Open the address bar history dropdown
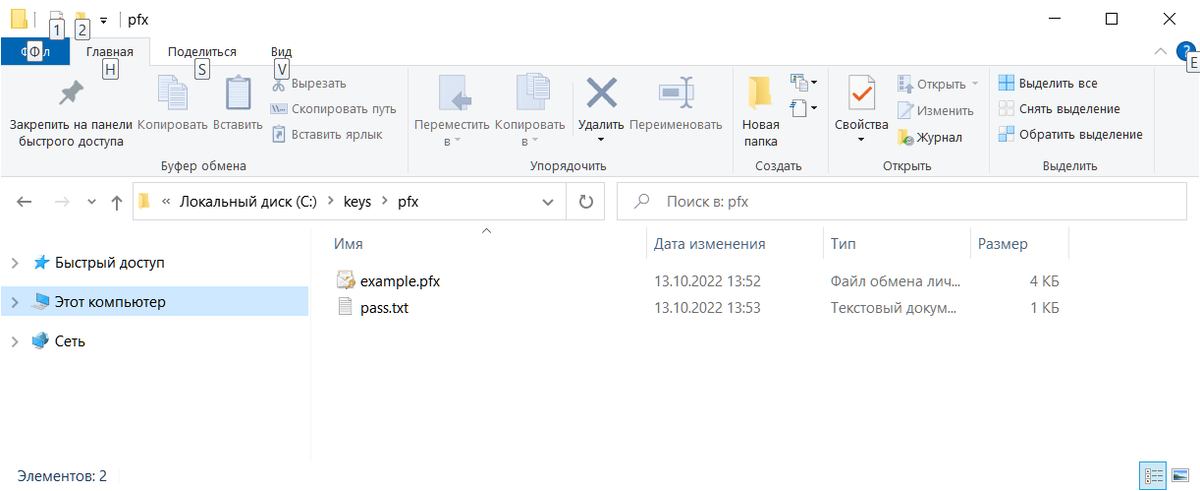 (548, 201)
